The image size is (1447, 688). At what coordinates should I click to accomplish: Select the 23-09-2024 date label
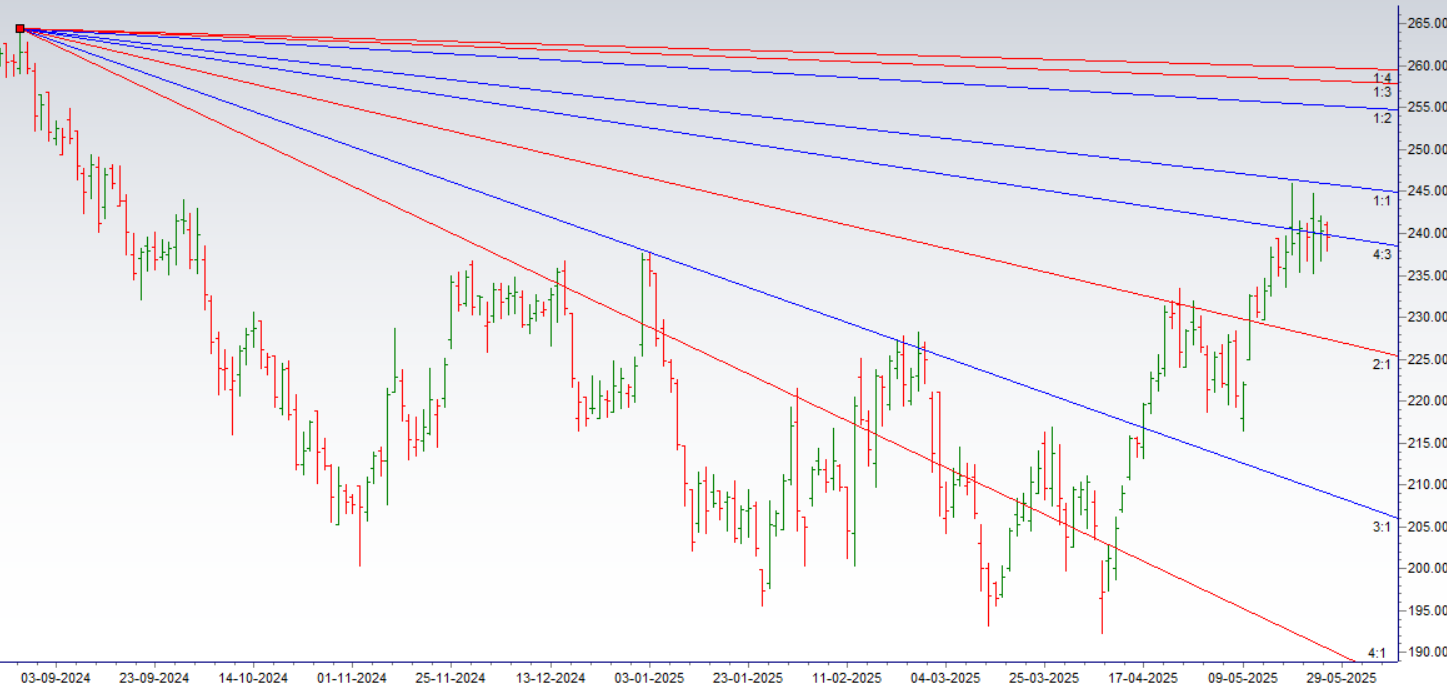(153, 678)
